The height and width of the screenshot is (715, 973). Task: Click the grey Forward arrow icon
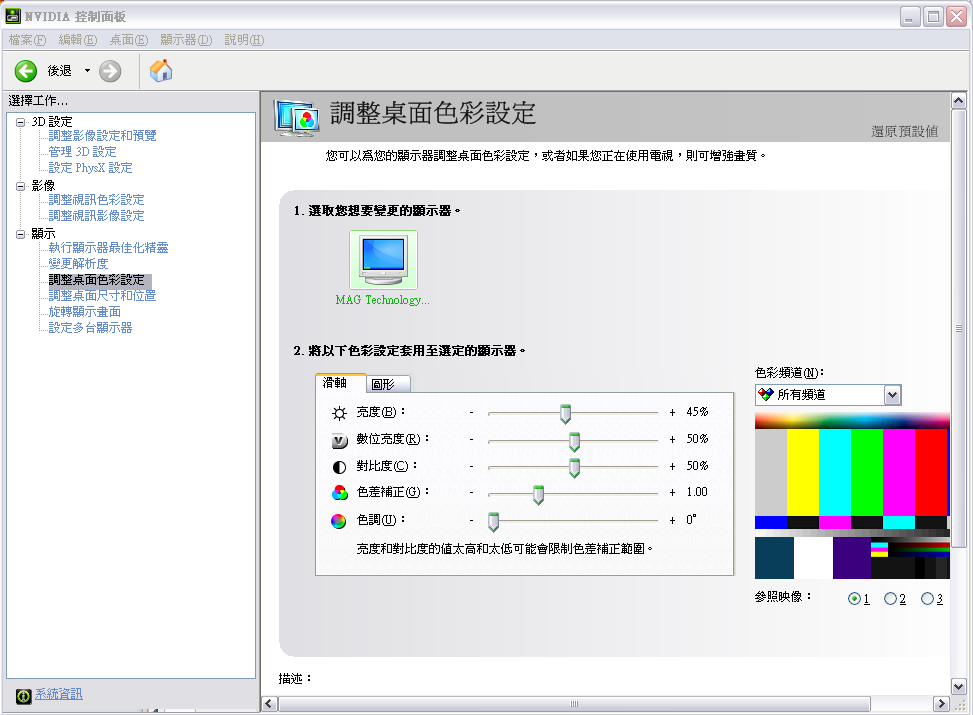pyautogui.click(x=110, y=71)
